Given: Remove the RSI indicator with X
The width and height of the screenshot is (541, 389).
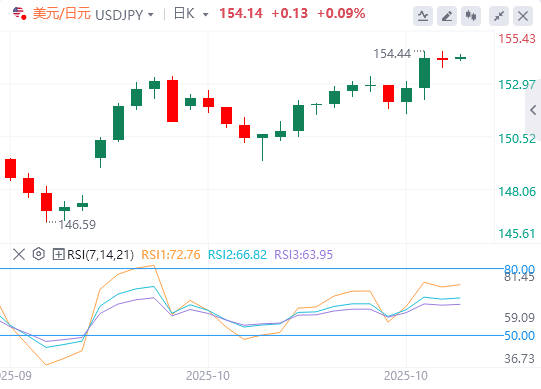Looking at the screenshot, I should point(19,255).
